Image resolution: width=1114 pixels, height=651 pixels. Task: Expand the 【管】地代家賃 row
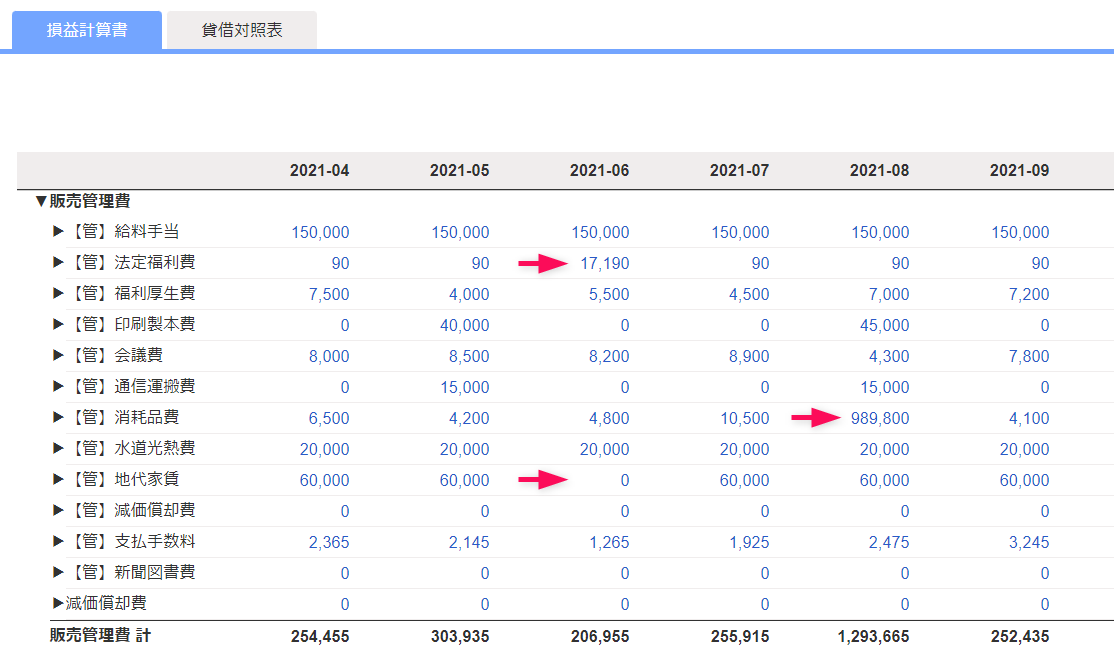[58, 480]
